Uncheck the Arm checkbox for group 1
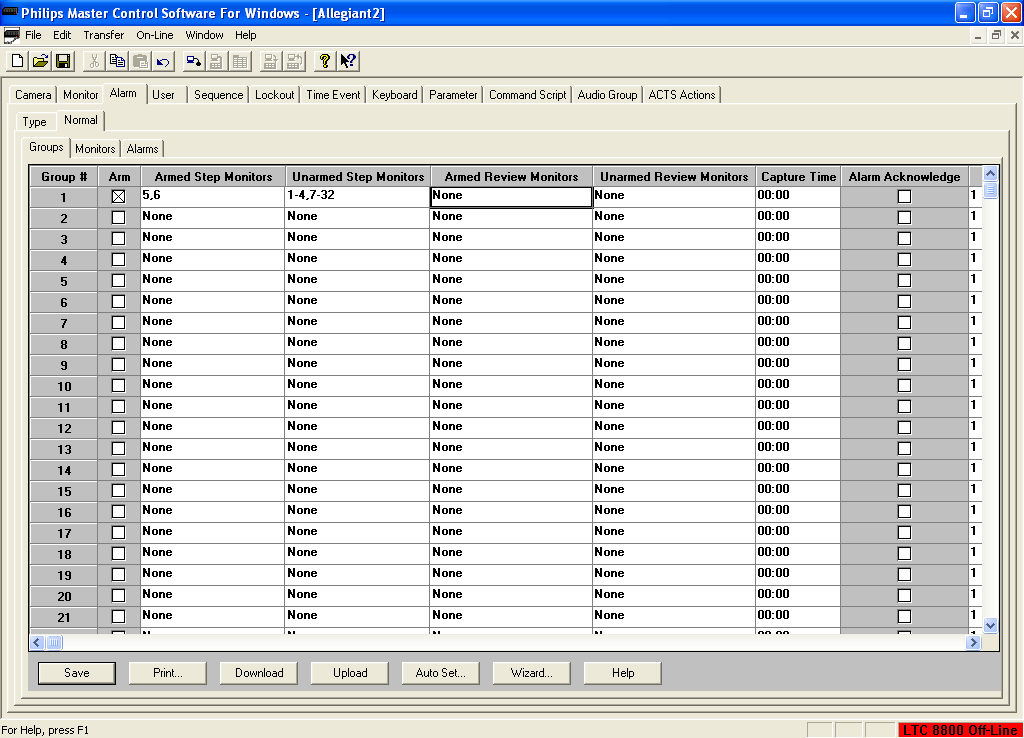1024x738 pixels. [118, 197]
